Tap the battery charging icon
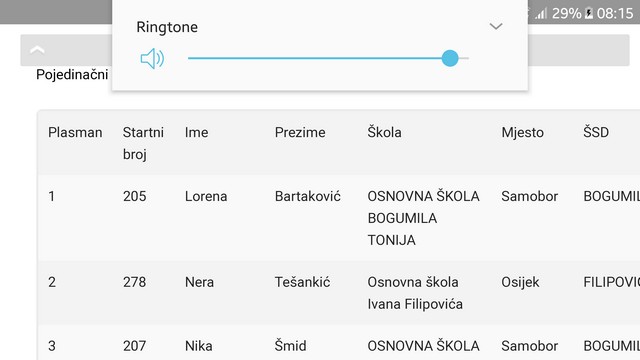 [x=589, y=13]
